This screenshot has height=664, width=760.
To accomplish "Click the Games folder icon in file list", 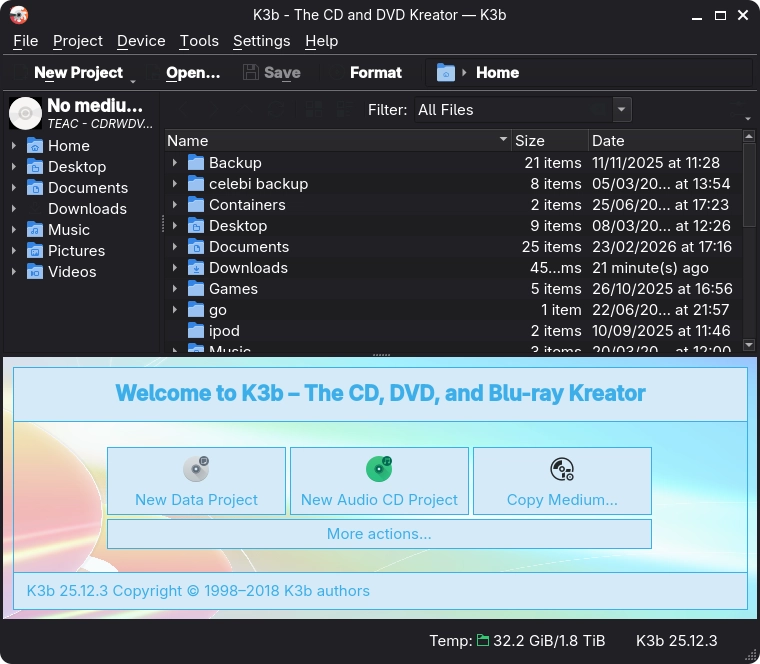I will click(x=196, y=289).
